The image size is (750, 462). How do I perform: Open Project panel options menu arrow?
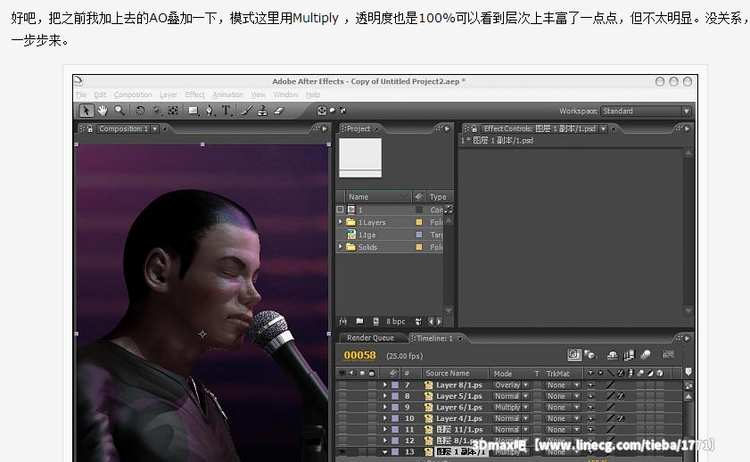pyautogui.click(x=448, y=129)
